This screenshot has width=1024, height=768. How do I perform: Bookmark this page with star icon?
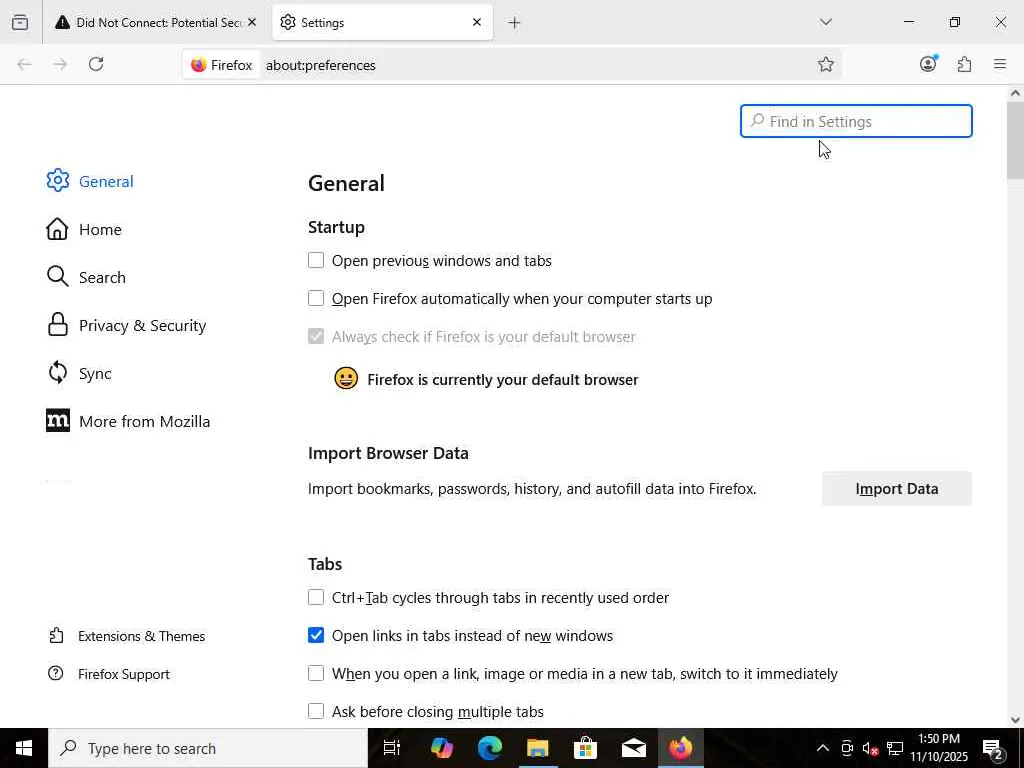826,65
